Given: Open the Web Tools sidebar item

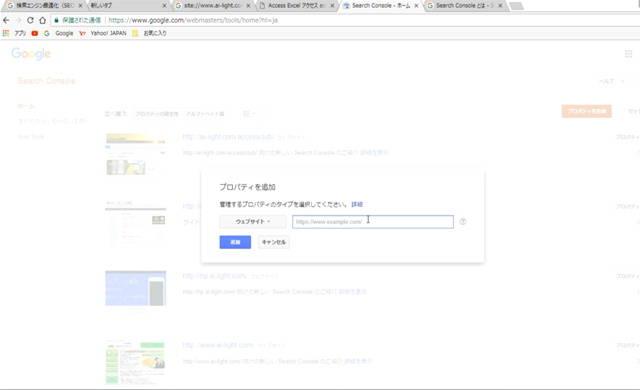Looking at the screenshot, I should [31, 137].
